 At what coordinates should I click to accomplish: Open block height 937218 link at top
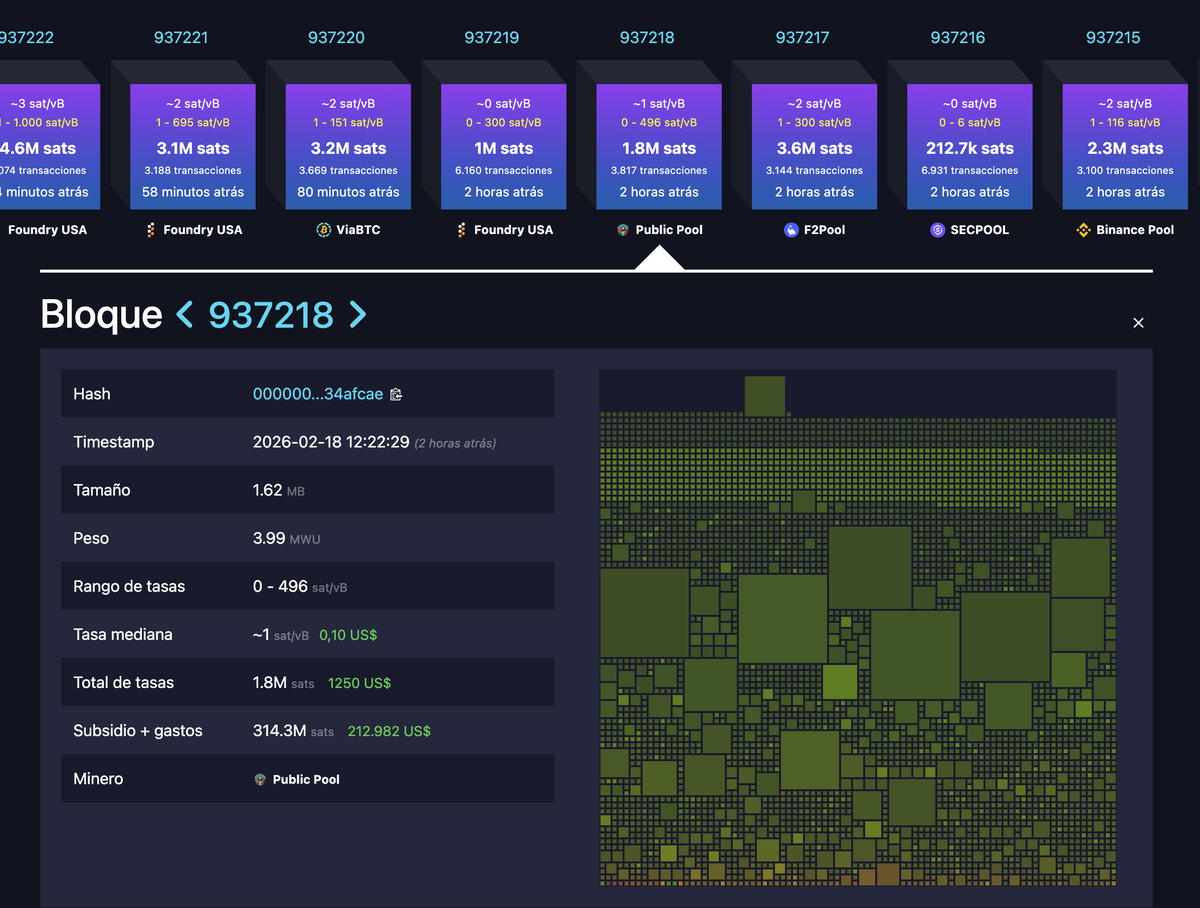pyautogui.click(x=647, y=38)
